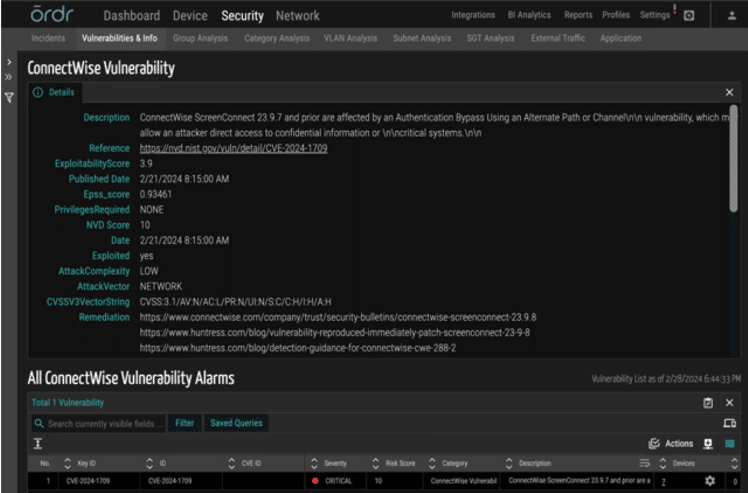
Task: Open the Dashboard menu
Action: point(132,16)
